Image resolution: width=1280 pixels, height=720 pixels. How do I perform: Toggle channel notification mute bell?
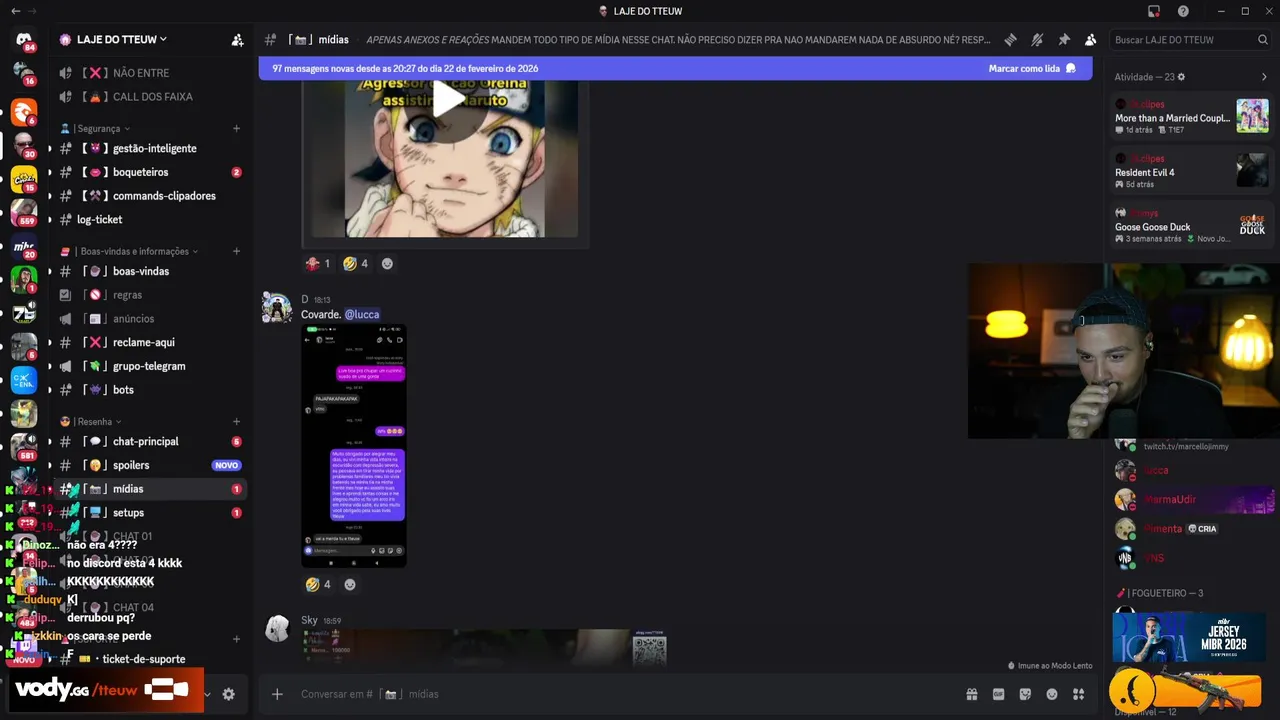click(1037, 40)
